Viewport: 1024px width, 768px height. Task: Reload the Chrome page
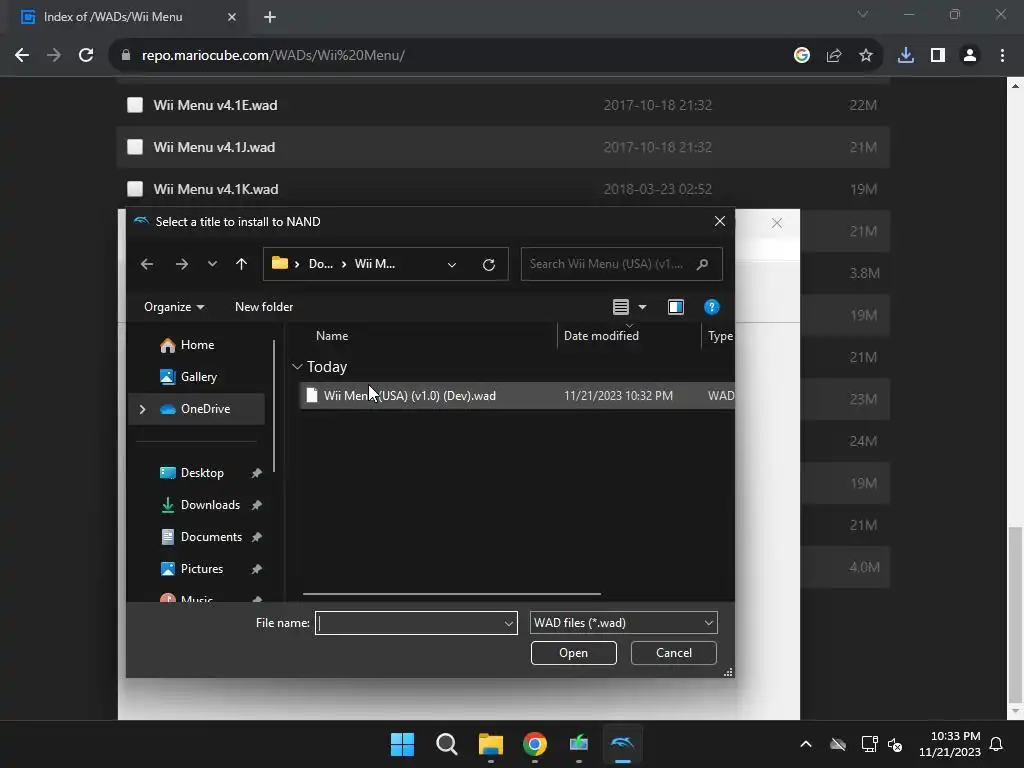(86, 56)
